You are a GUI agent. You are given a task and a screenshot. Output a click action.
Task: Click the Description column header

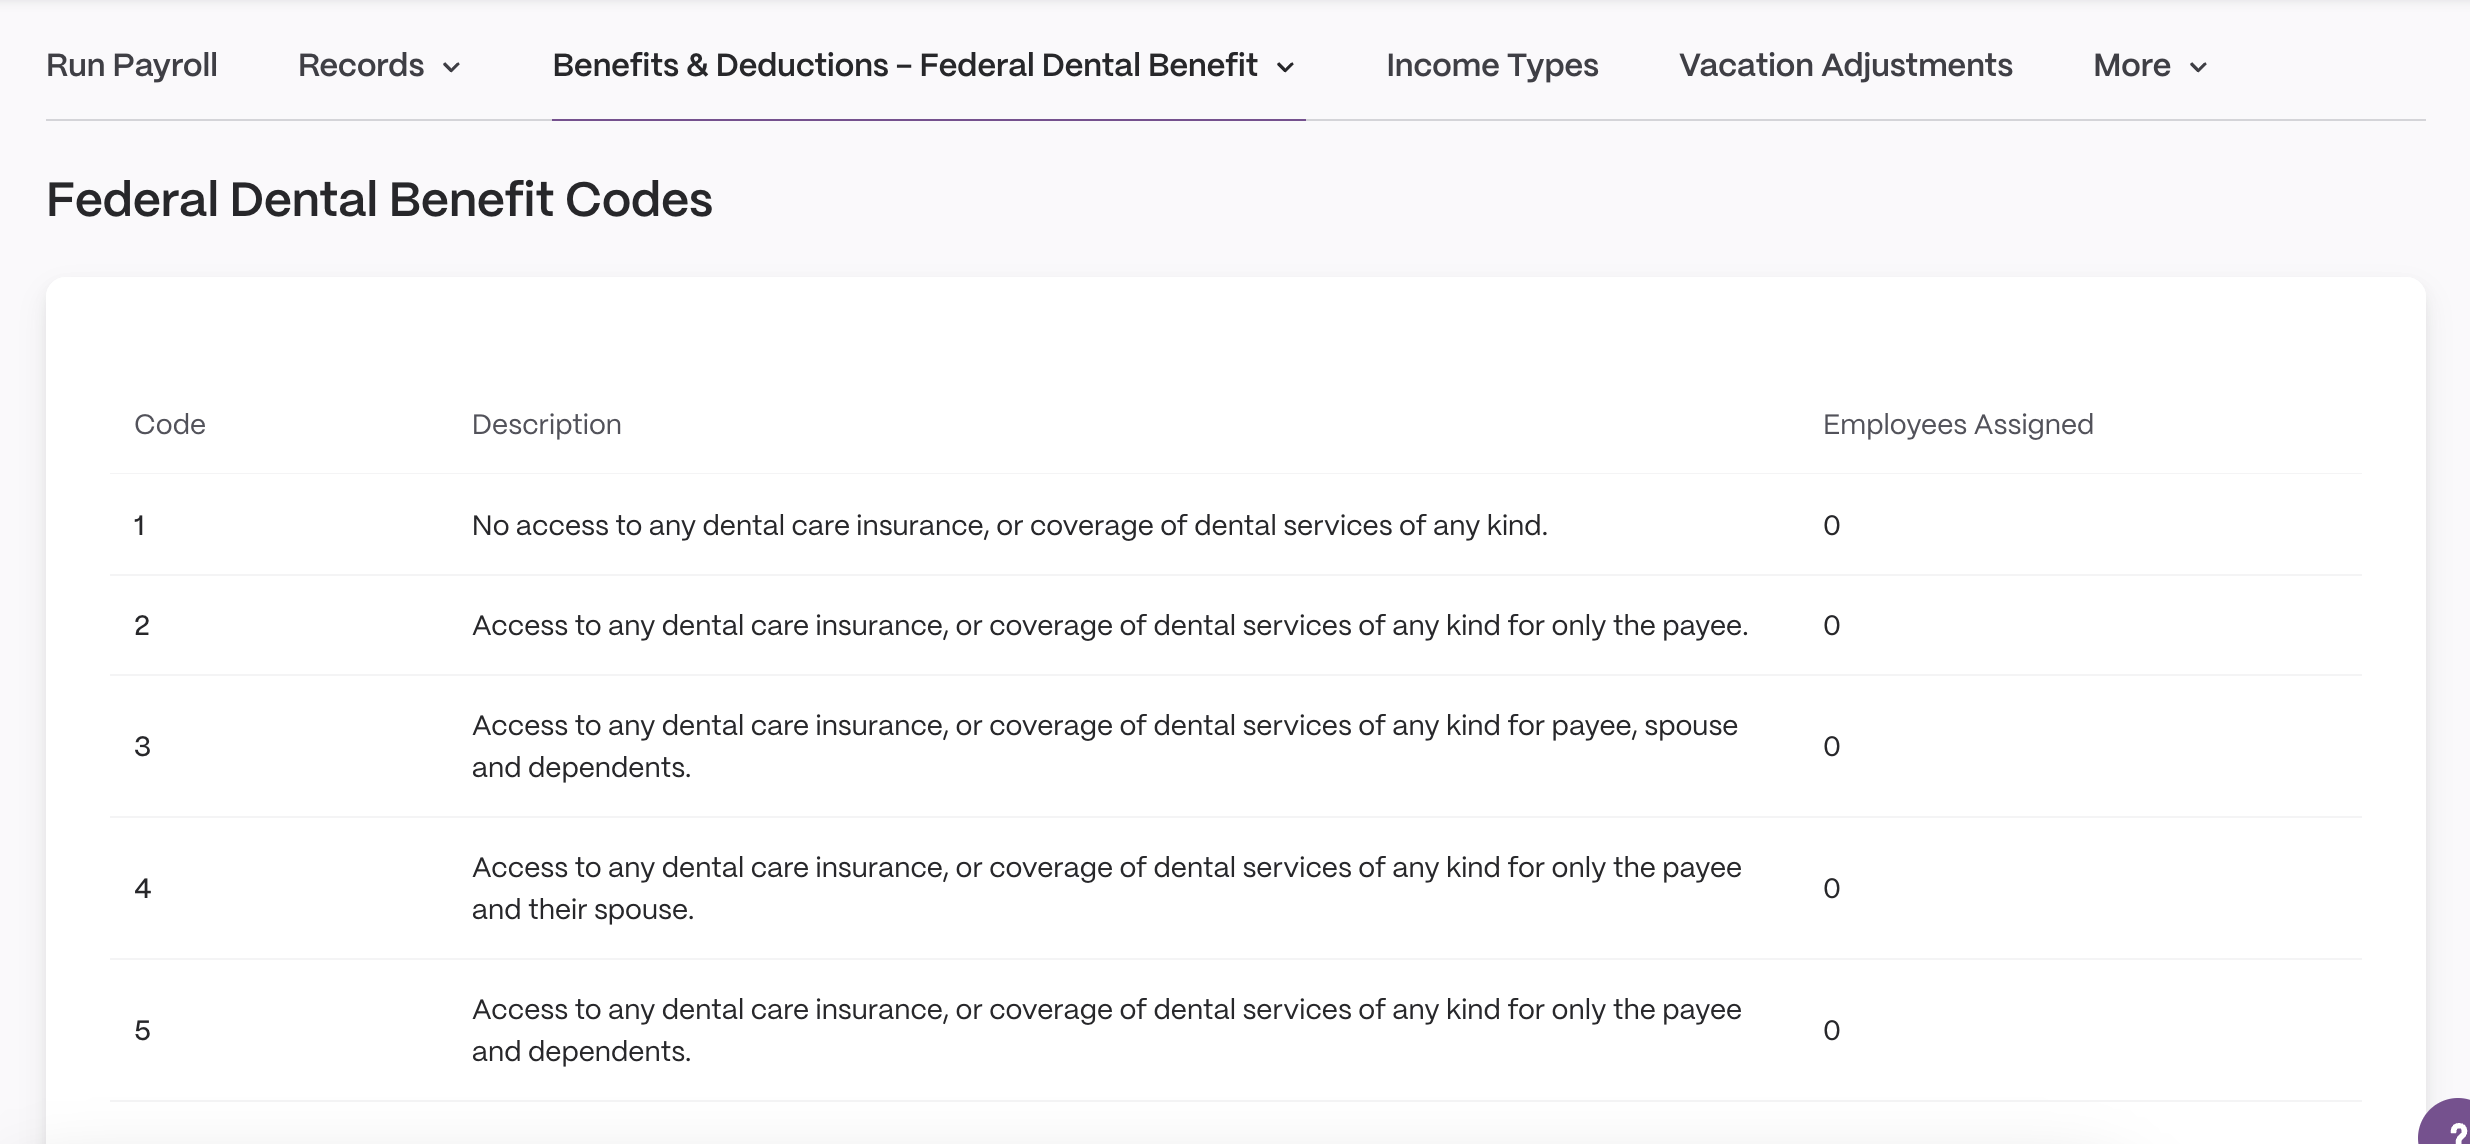pyautogui.click(x=547, y=424)
